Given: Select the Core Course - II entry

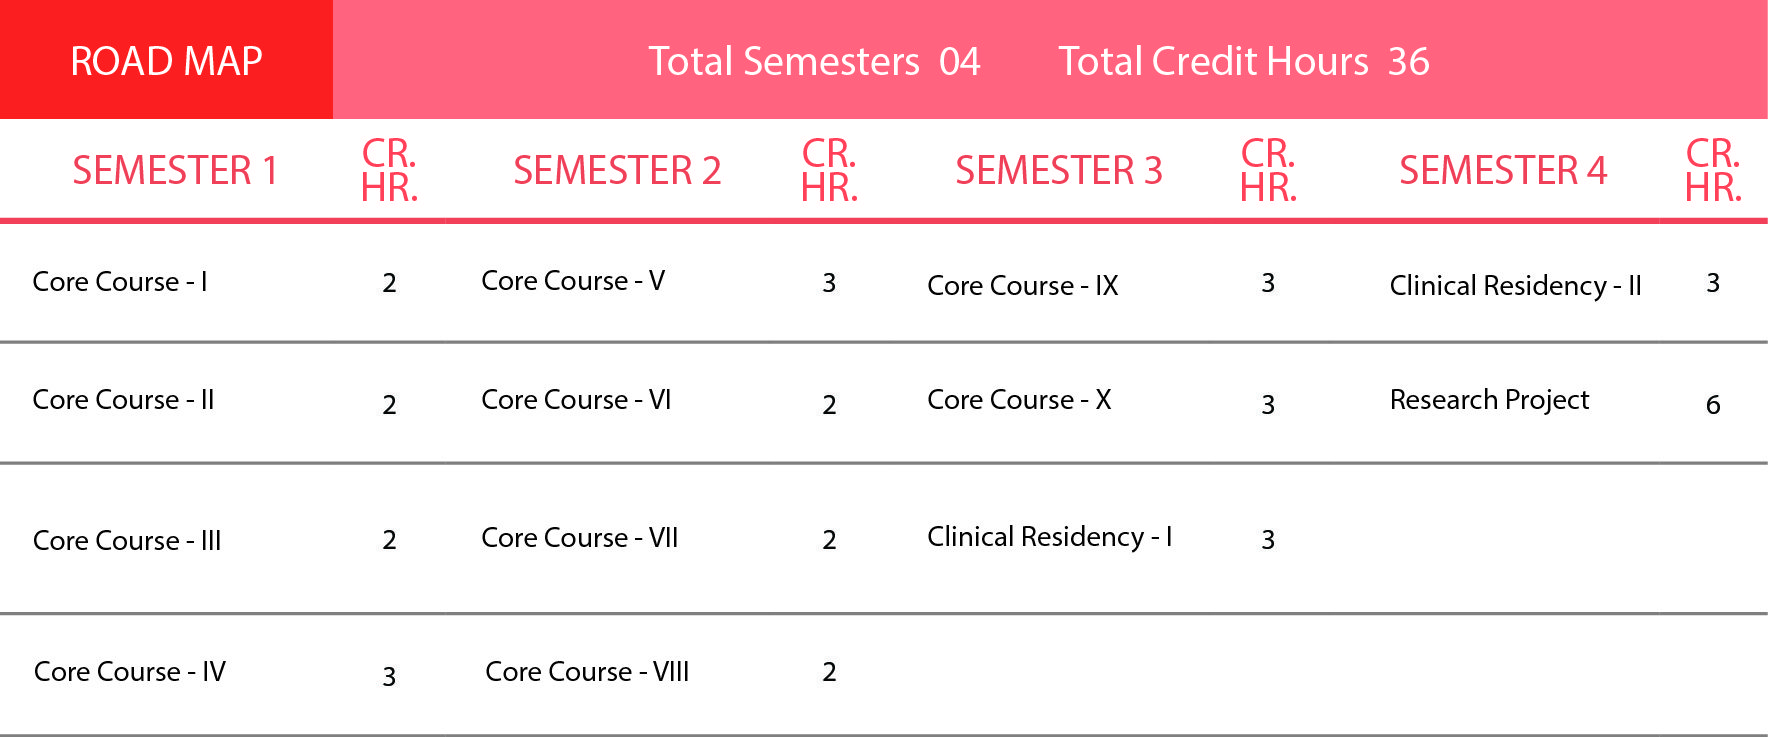Looking at the screenshot, I should point(124,400).
